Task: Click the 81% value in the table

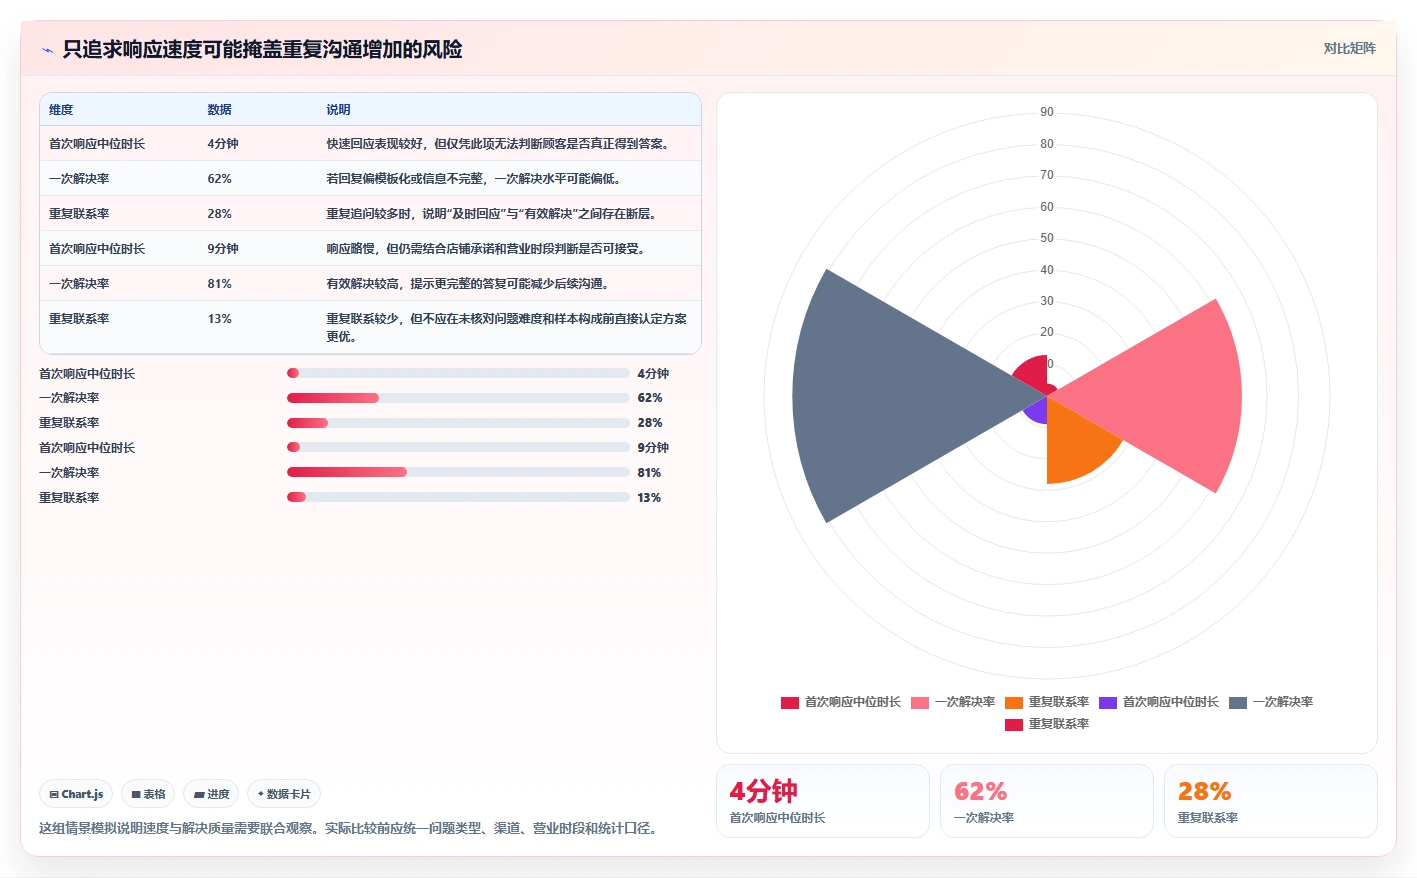Action: point(220,284)
